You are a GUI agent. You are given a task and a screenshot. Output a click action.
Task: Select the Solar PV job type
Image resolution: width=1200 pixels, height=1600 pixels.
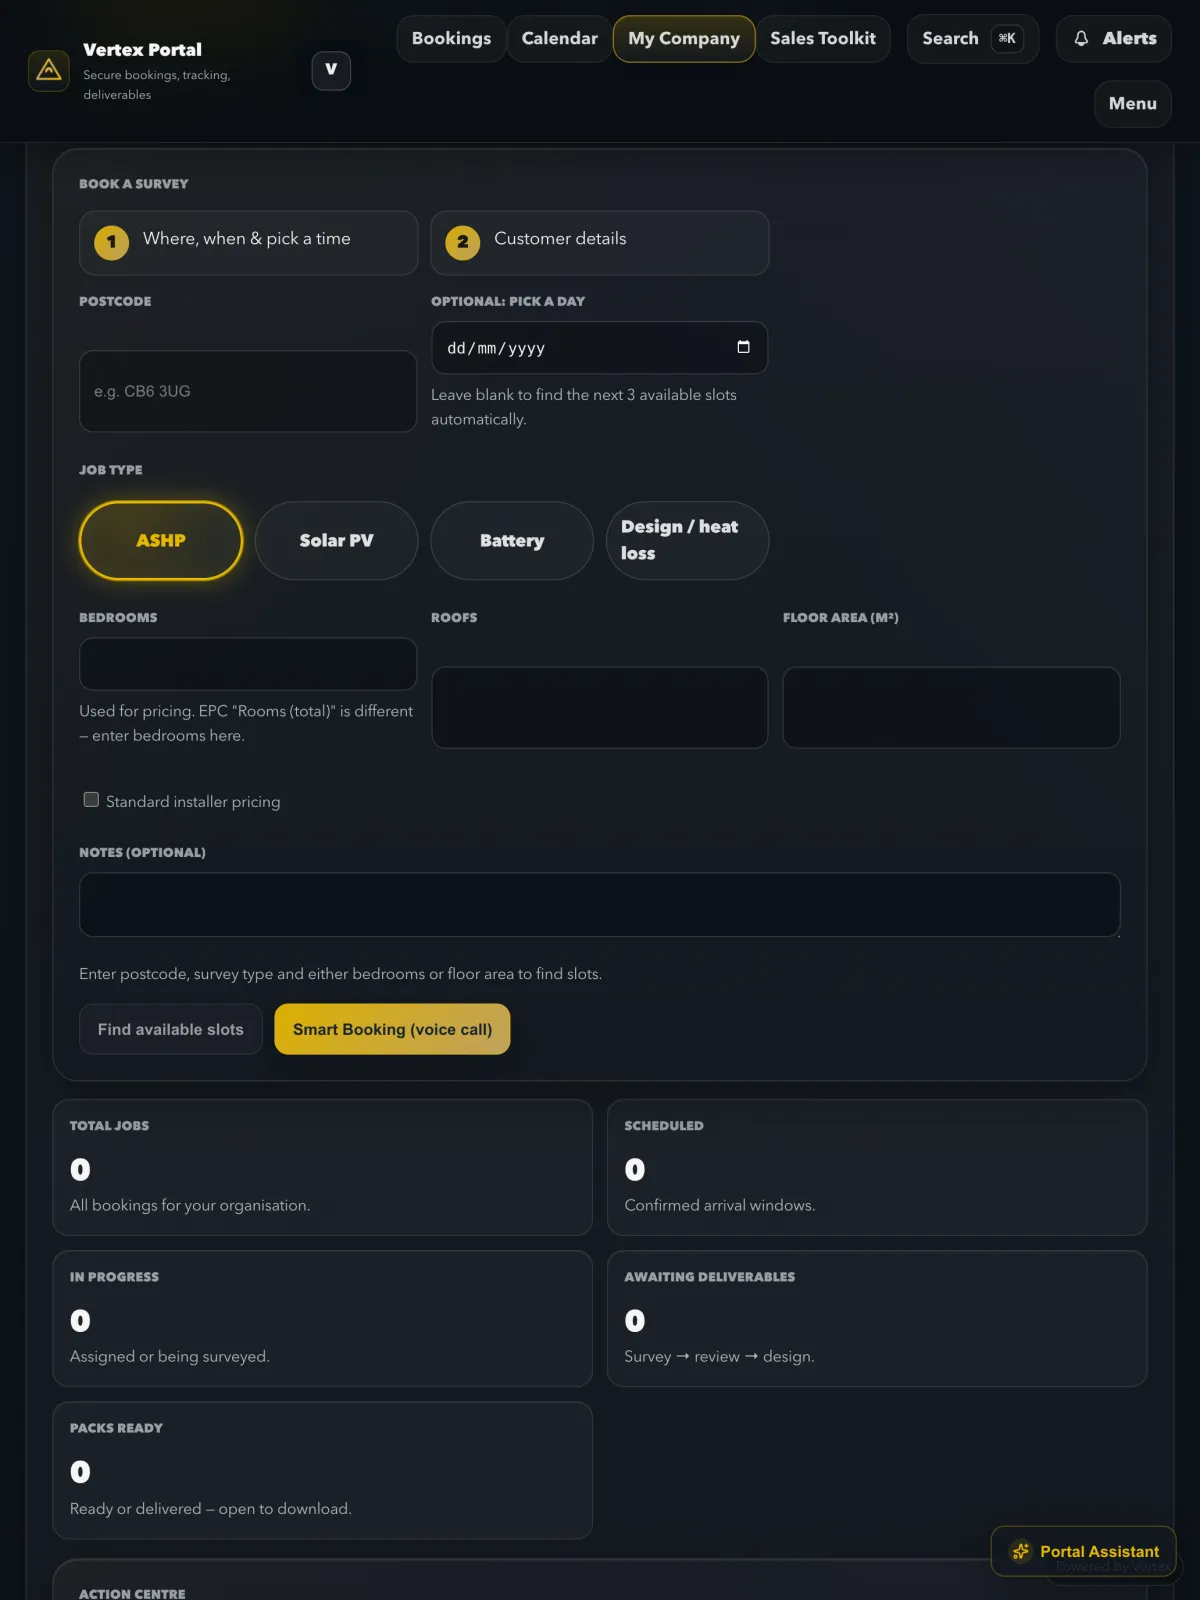(x=336, y=540)
